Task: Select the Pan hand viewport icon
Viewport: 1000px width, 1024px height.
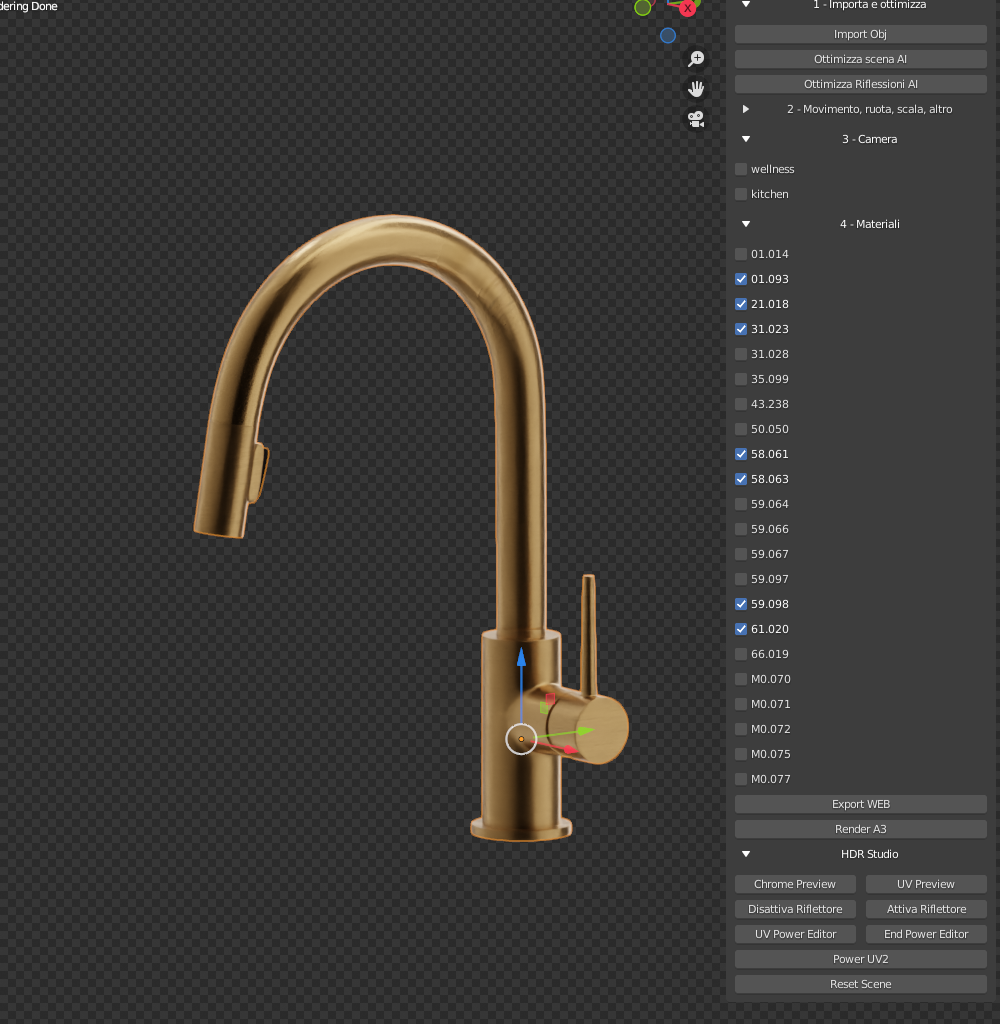Action: click(696, 88)
